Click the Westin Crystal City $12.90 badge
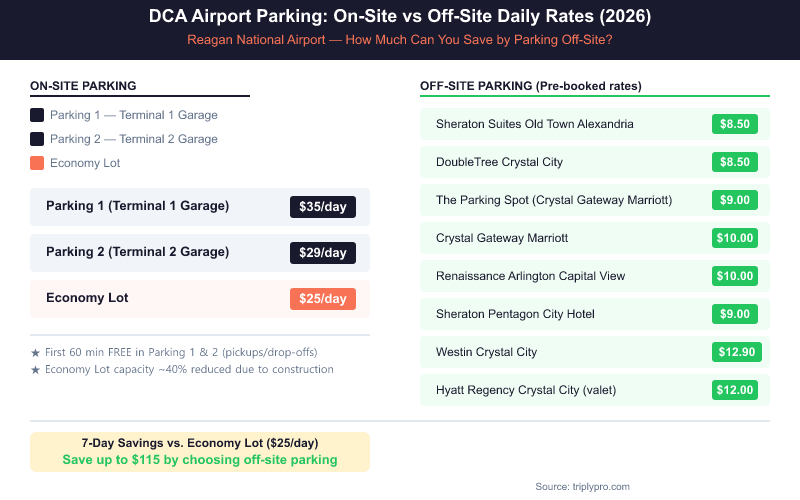 pos(735,352)
